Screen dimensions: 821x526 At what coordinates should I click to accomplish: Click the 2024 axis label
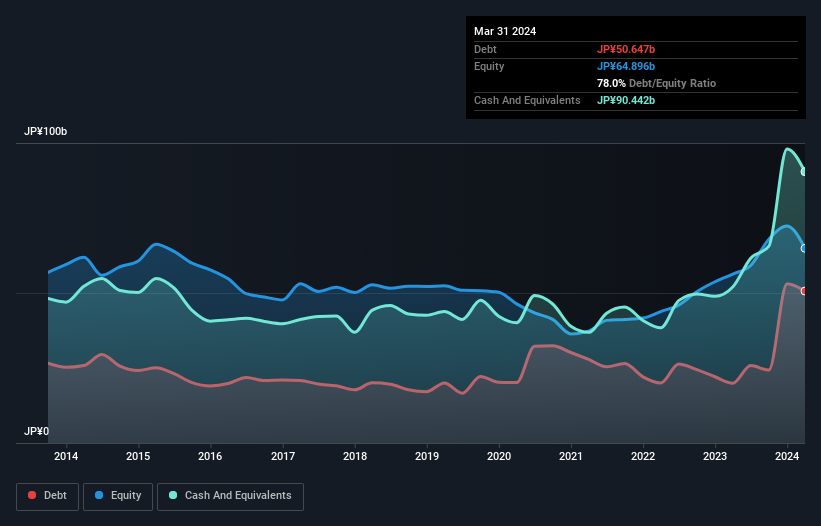tap(787, 456)
